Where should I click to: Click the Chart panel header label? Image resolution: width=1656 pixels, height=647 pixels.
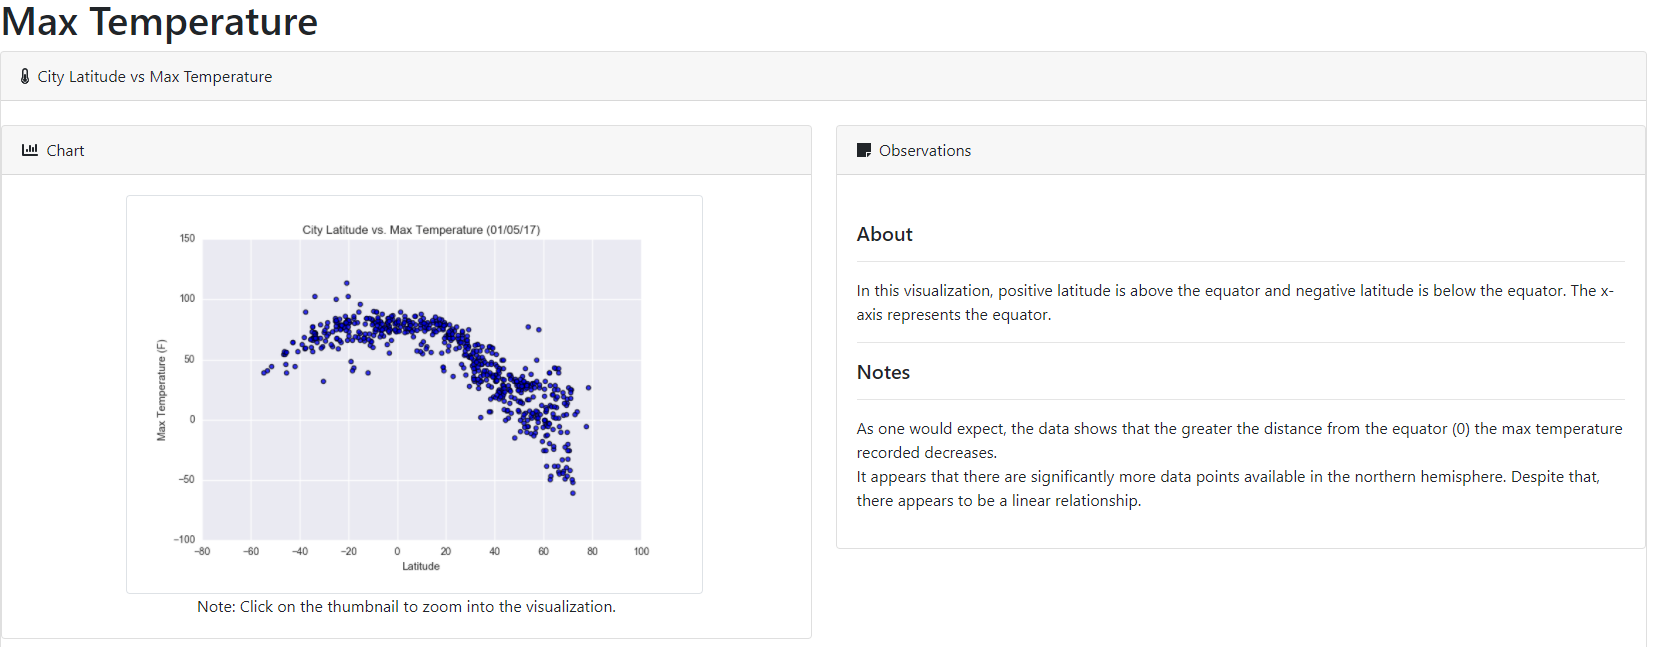point(66,150)
